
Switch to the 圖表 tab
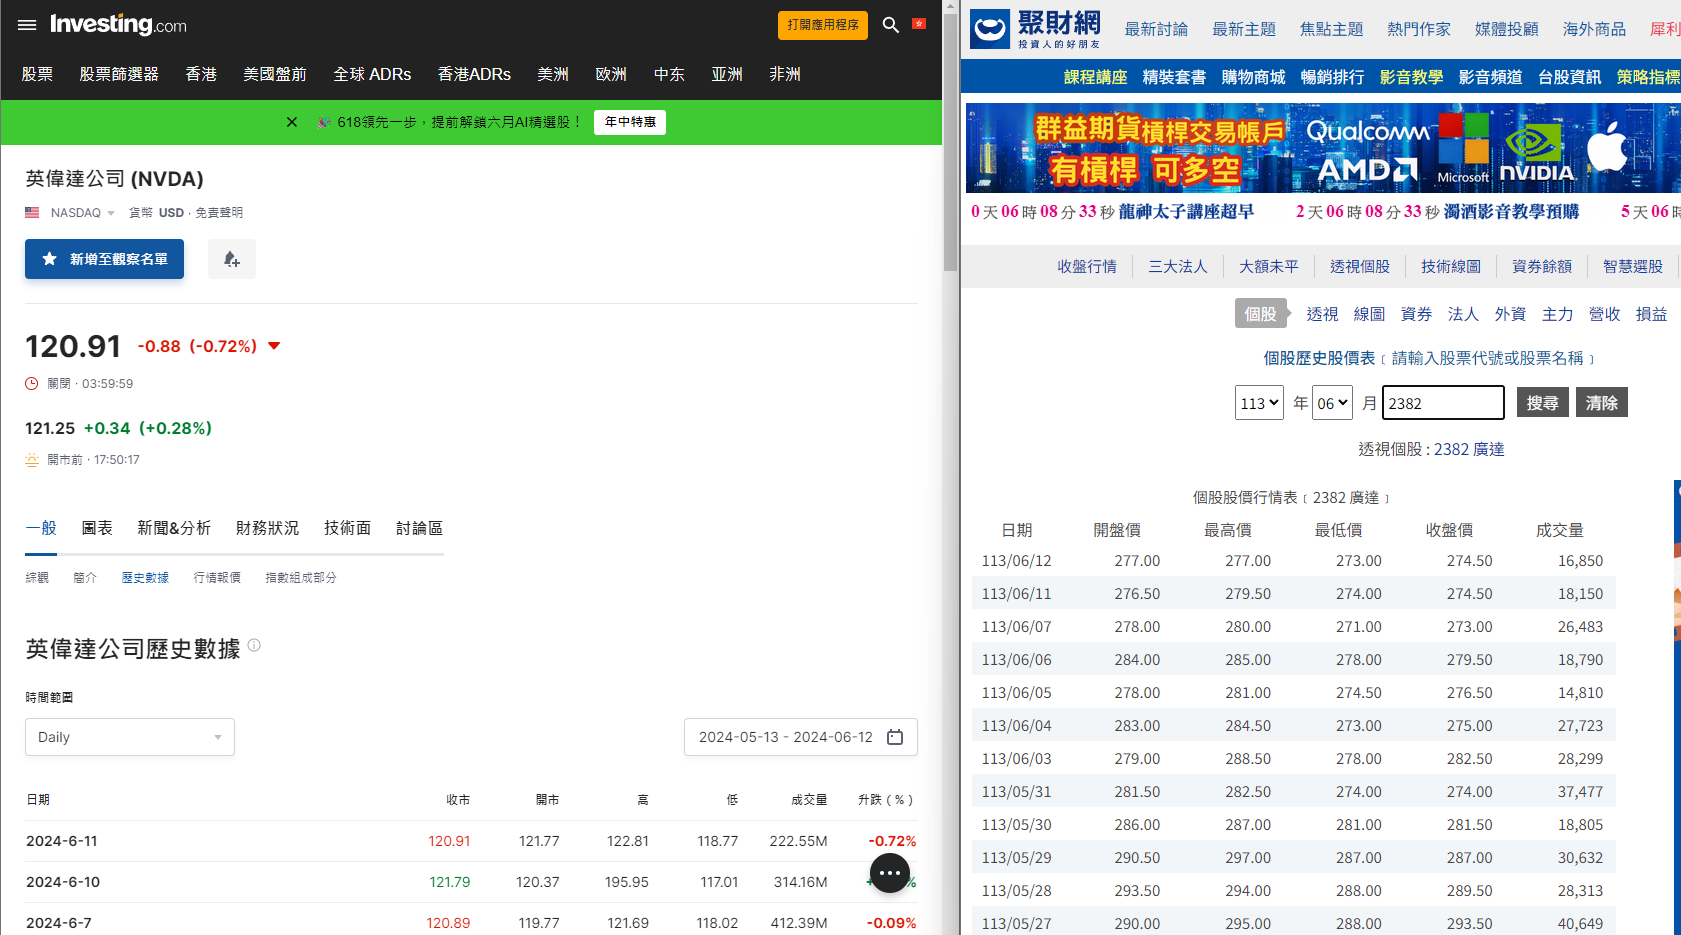pos(97,528)
